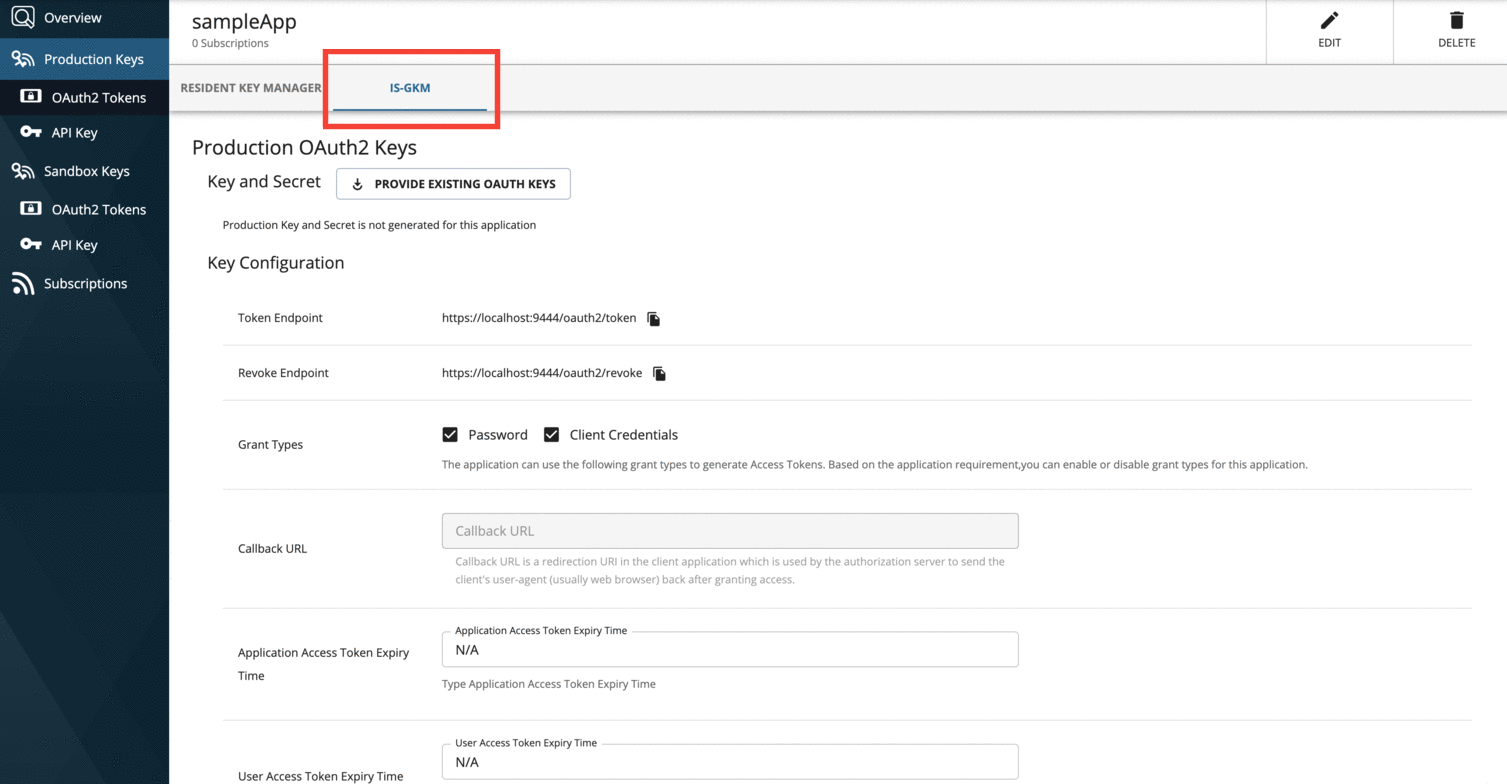This screenshot has height=784, width=1507.
Task: Open production API Key key icon
Action: [31, 132]
